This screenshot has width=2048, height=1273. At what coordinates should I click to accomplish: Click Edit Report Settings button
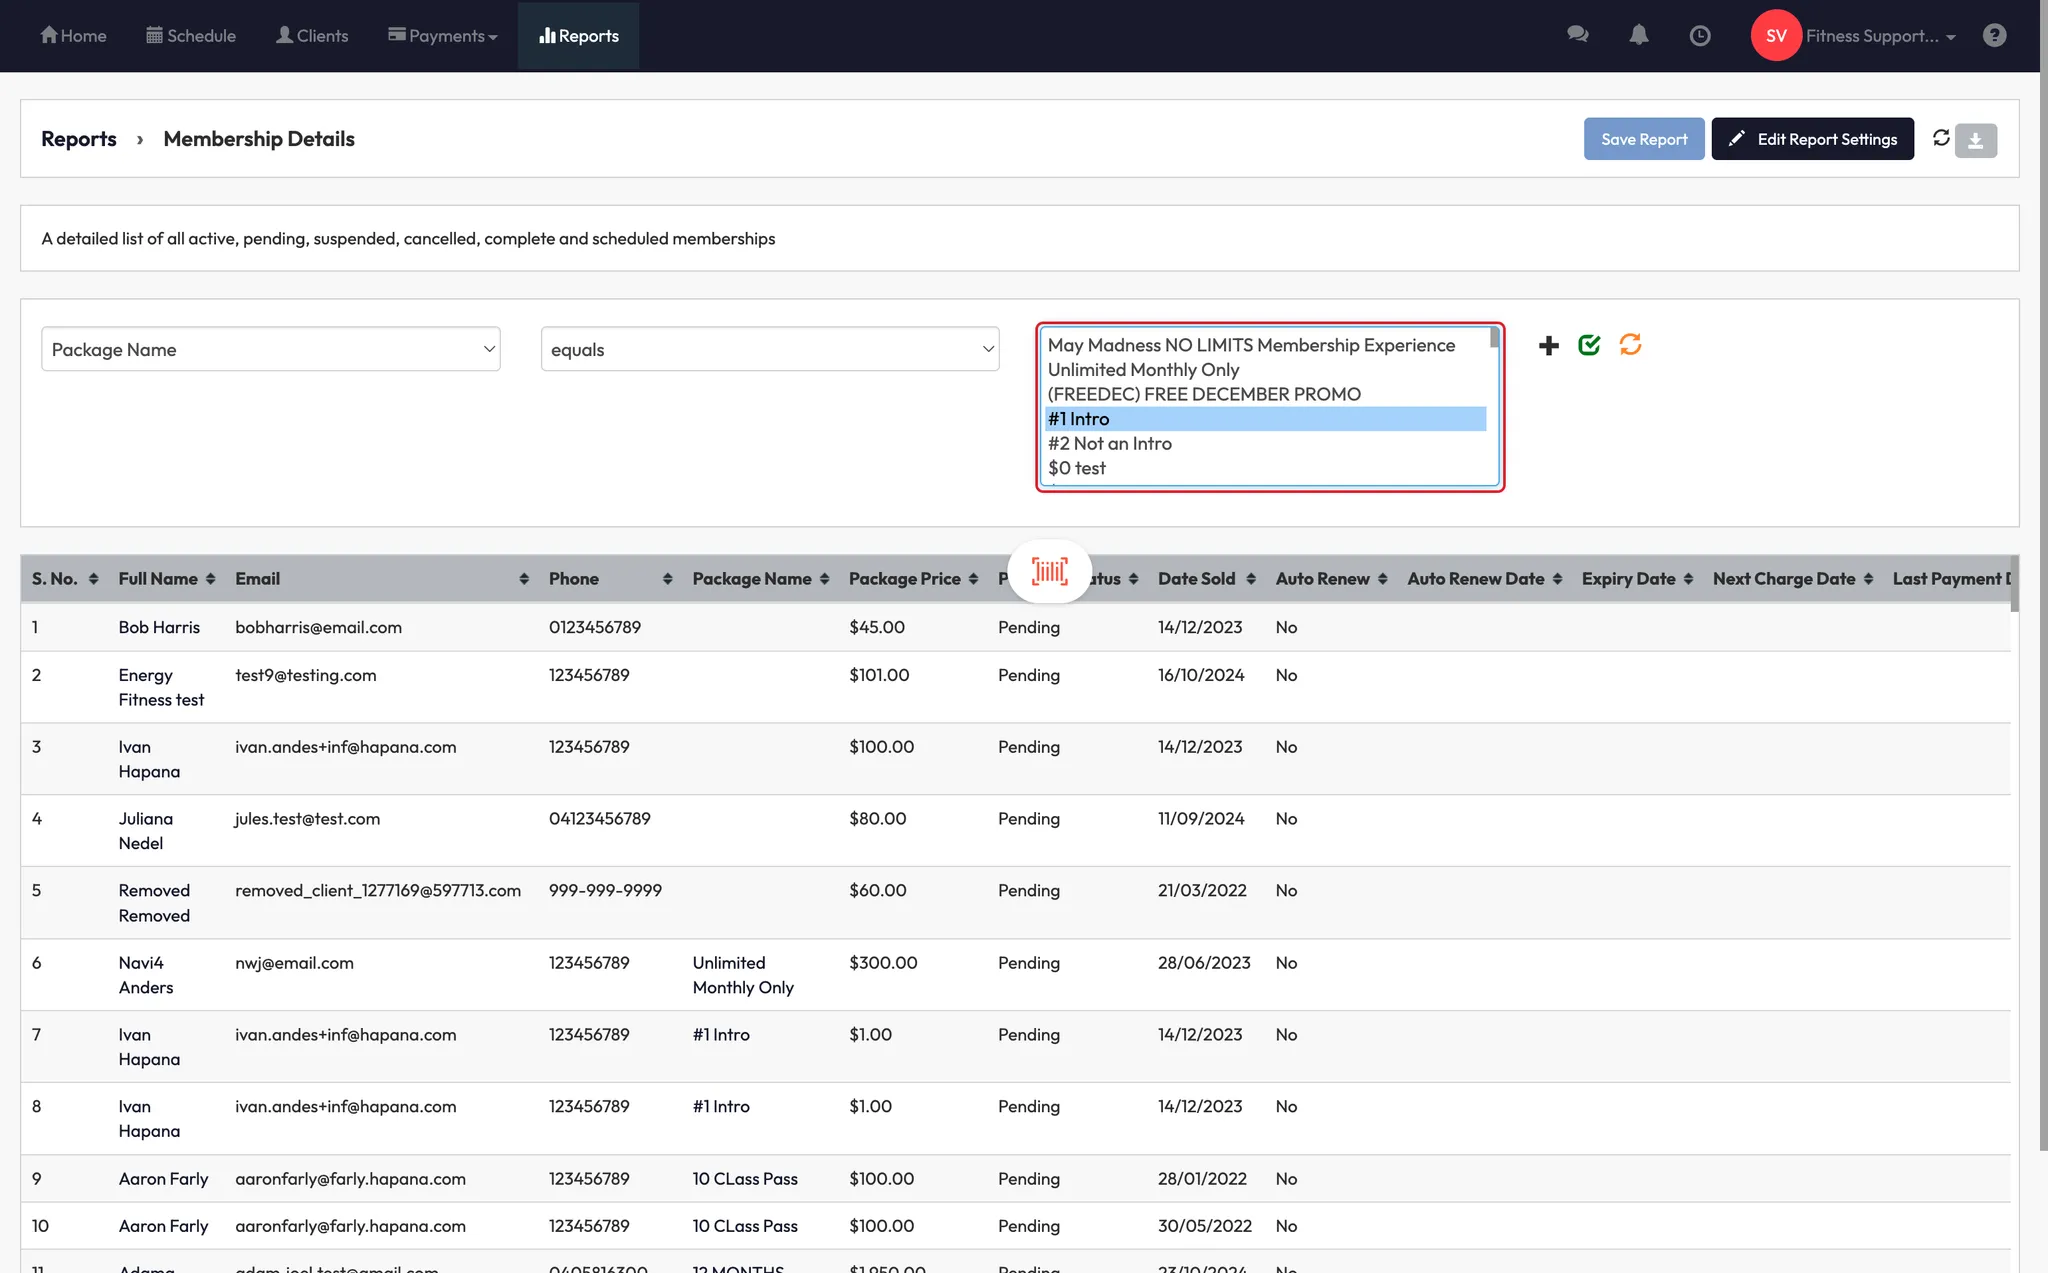pyautogui.click(x=1812, y=139)
